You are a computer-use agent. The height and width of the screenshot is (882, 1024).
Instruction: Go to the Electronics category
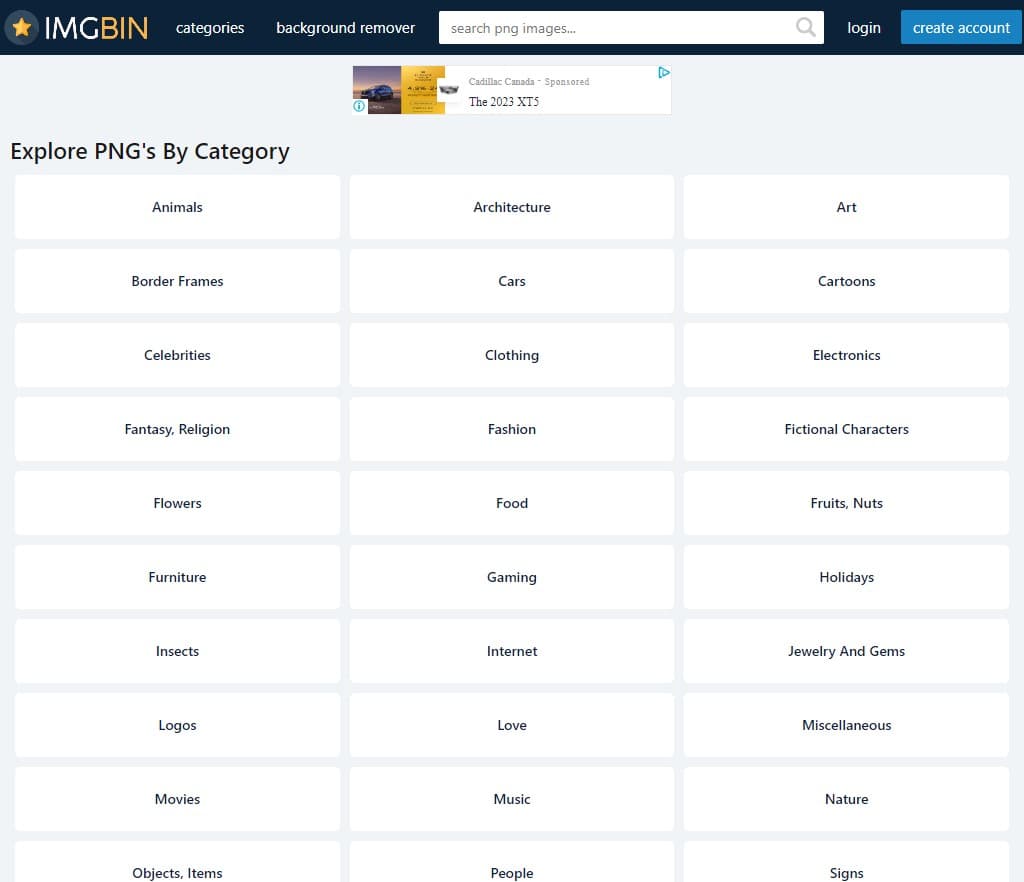point(846,355)
